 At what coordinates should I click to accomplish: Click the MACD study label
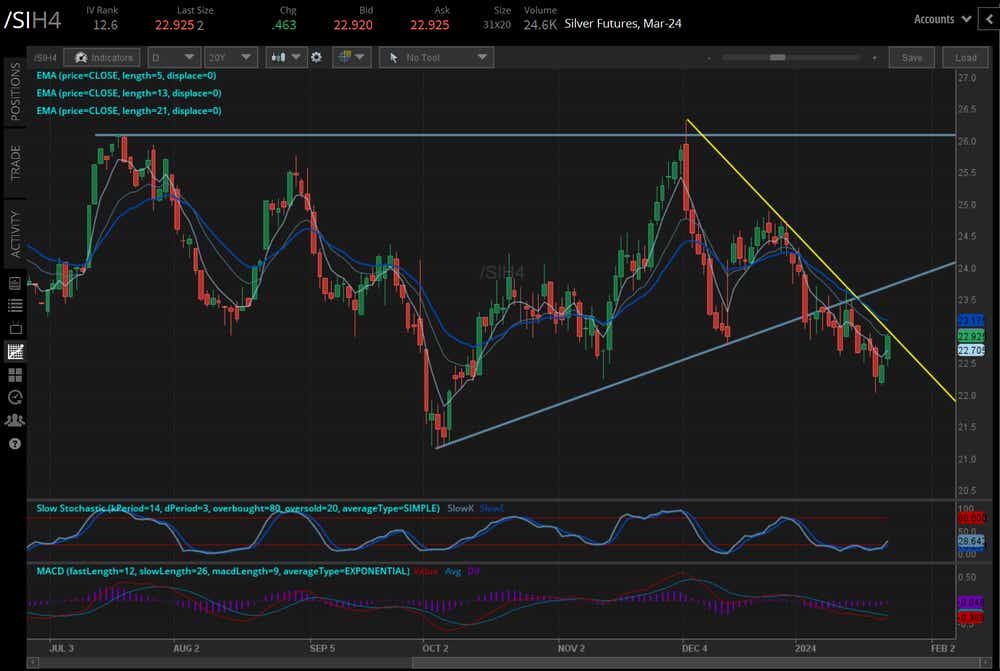223,571
